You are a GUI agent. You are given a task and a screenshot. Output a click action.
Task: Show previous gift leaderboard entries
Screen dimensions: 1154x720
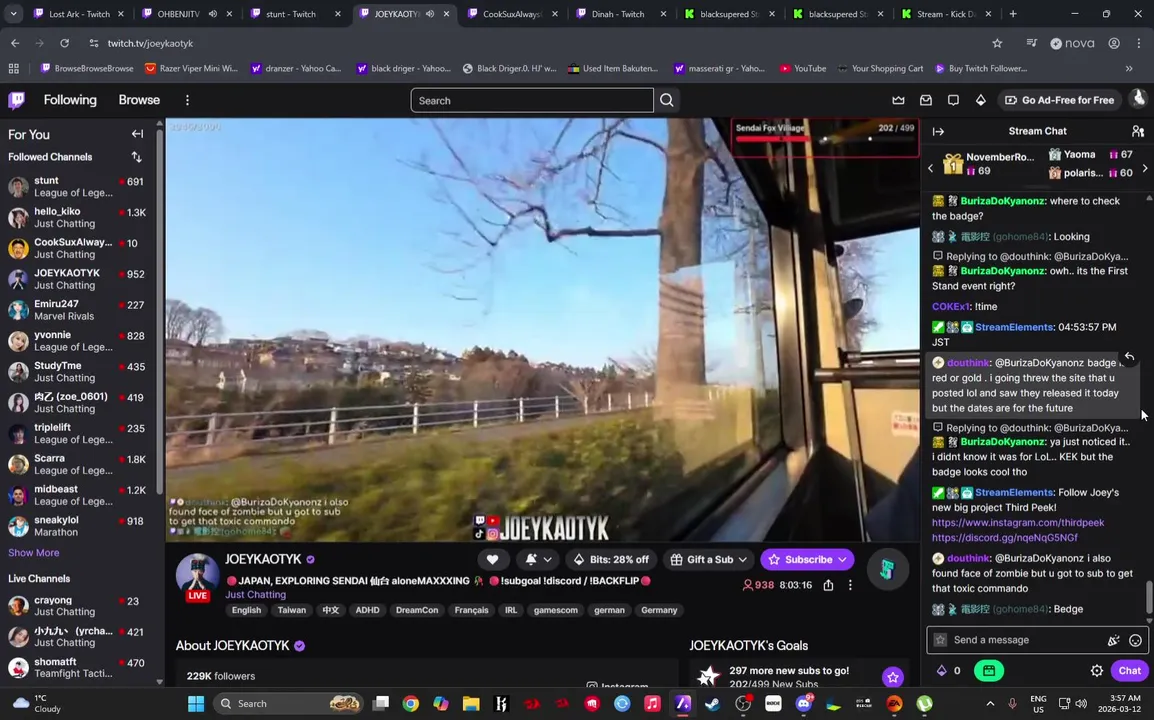click(930, 168)
